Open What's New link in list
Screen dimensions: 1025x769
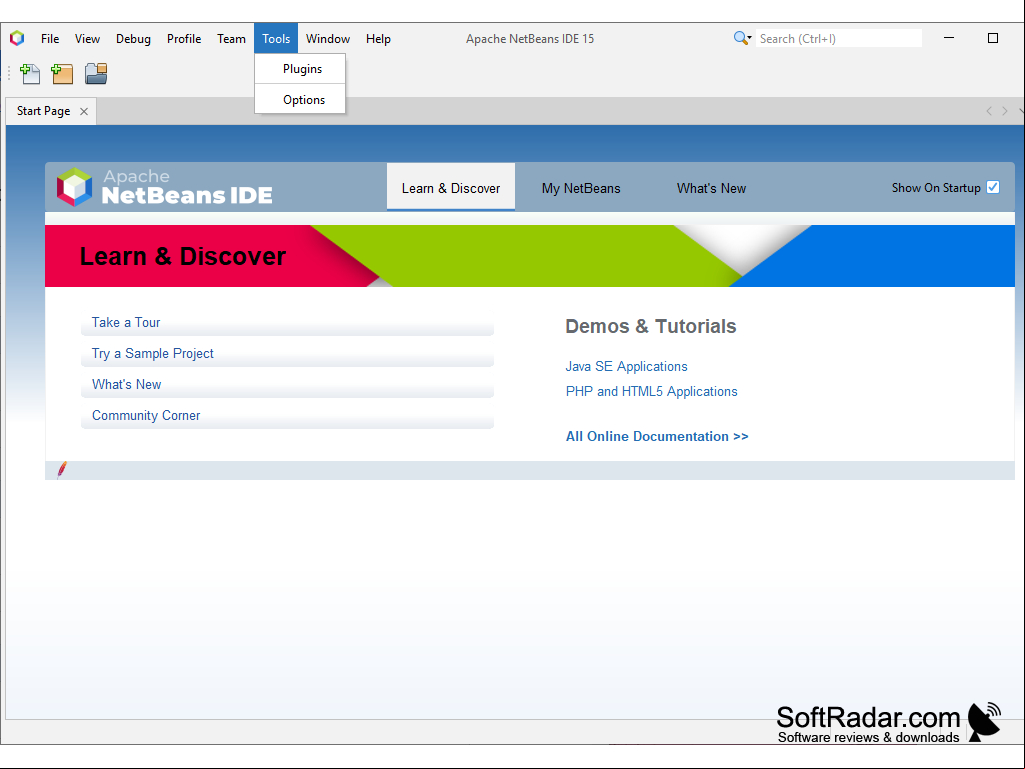tap(126, 384)
